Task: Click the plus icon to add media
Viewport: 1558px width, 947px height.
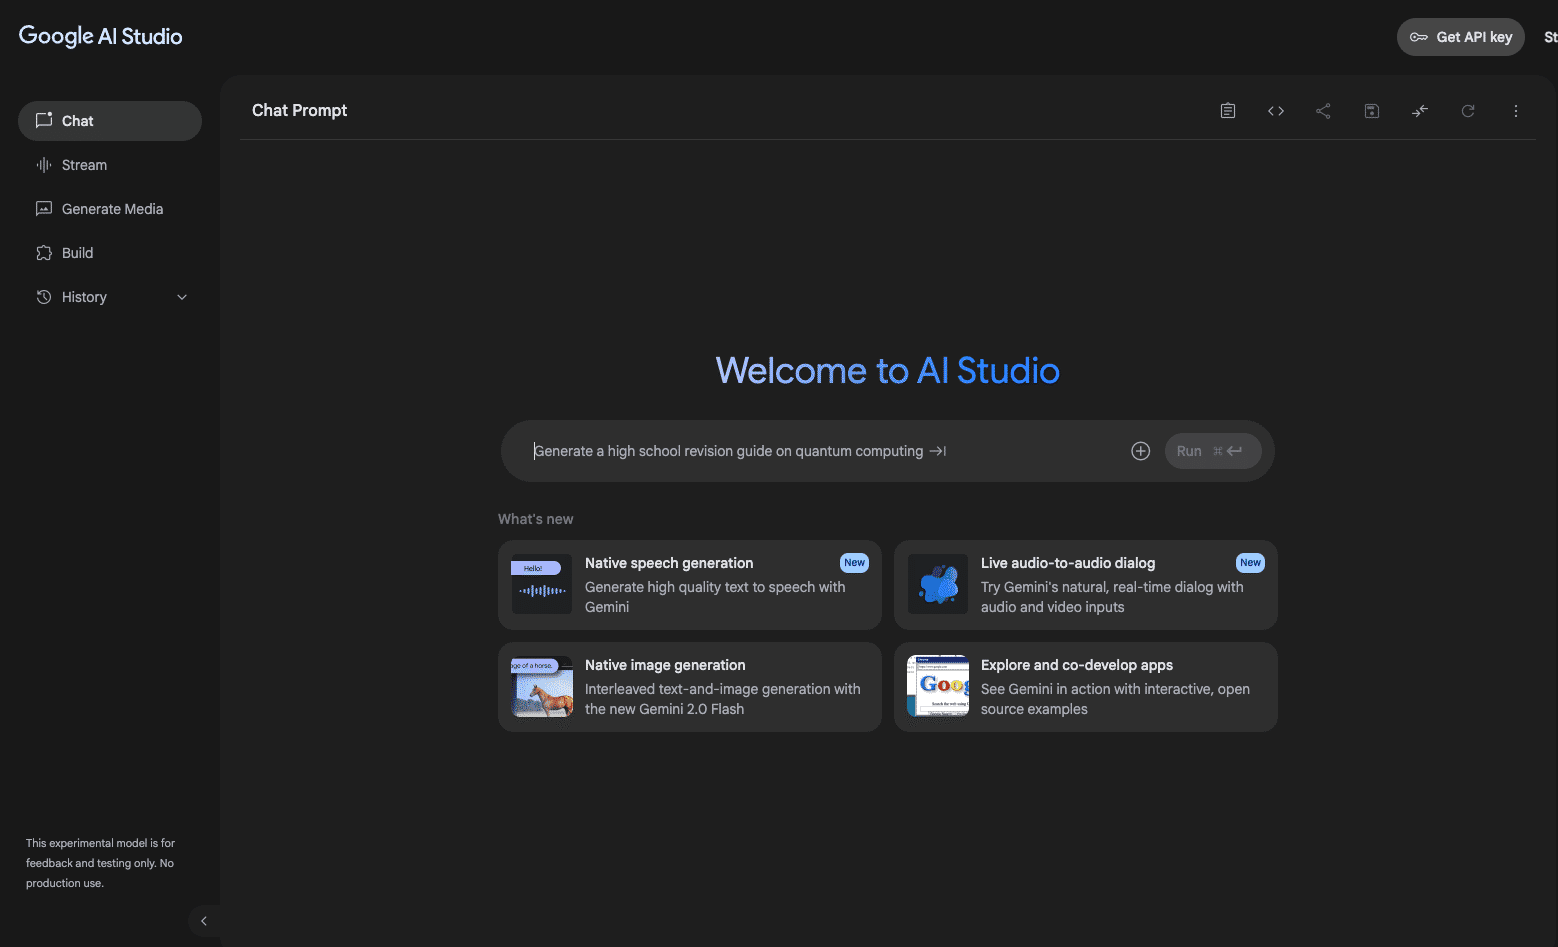Action: pos(1140,451)
